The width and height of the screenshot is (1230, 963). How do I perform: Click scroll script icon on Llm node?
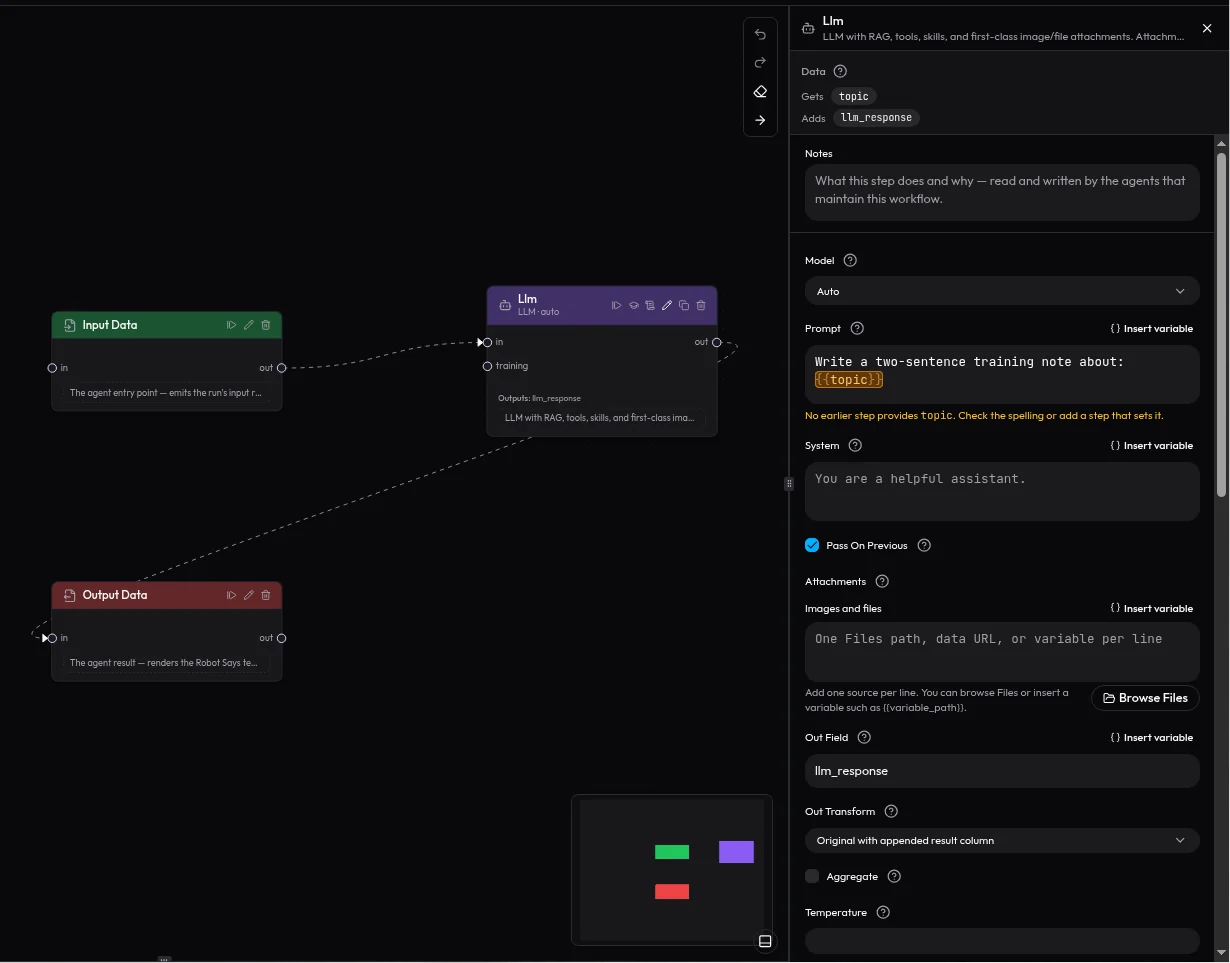pos(650,305)
